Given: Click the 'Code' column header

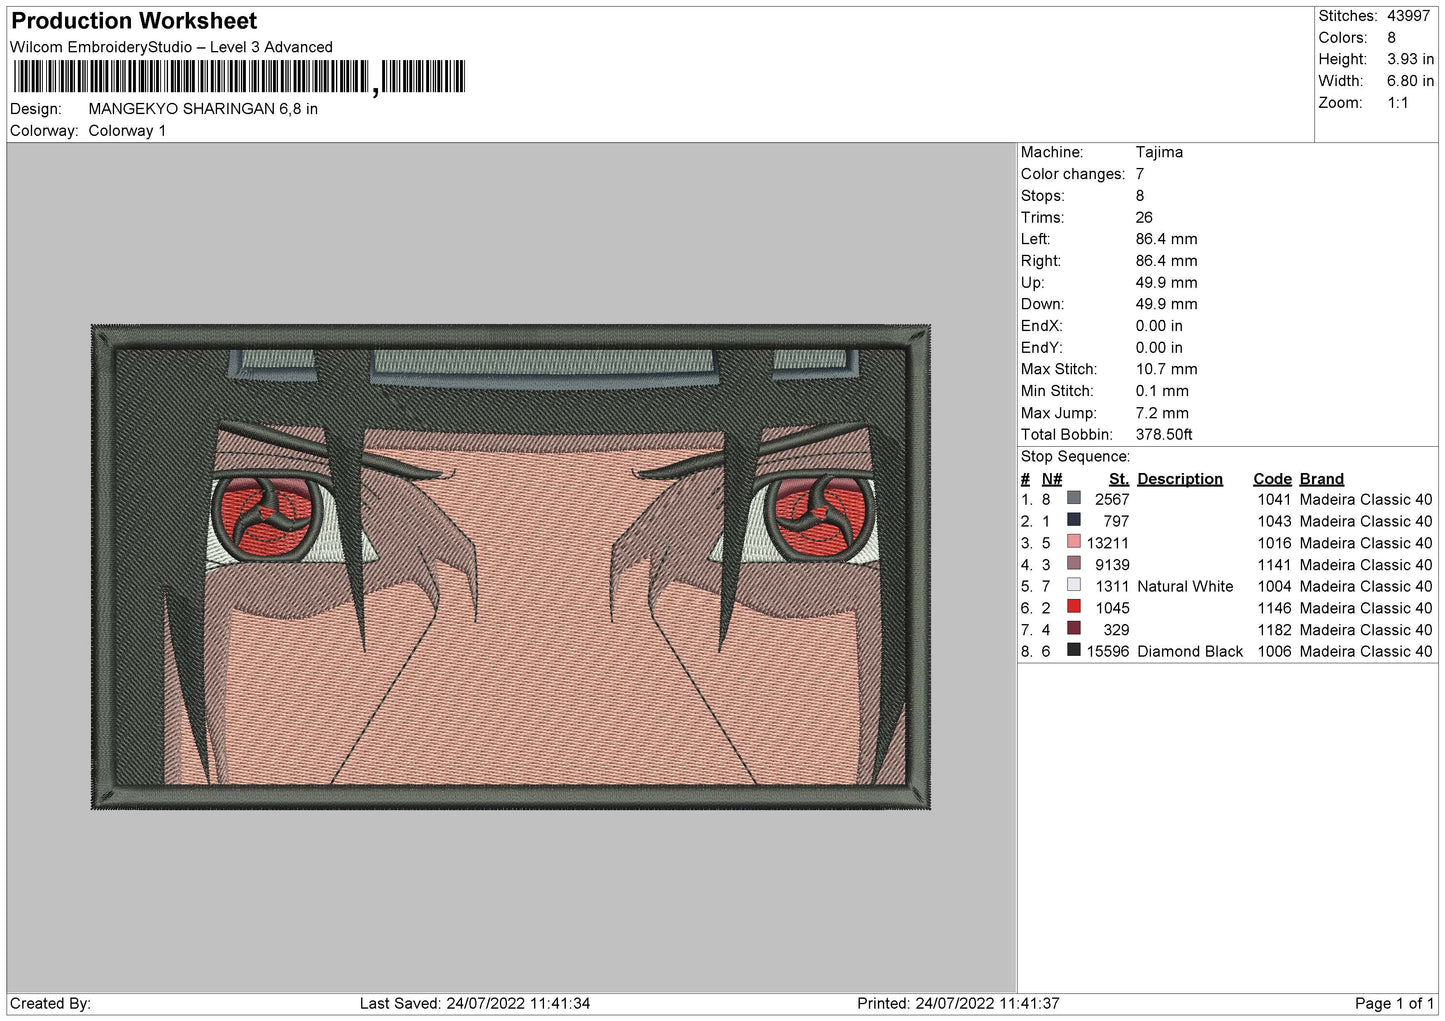Looking at the screenshot, I should 1272,479.
